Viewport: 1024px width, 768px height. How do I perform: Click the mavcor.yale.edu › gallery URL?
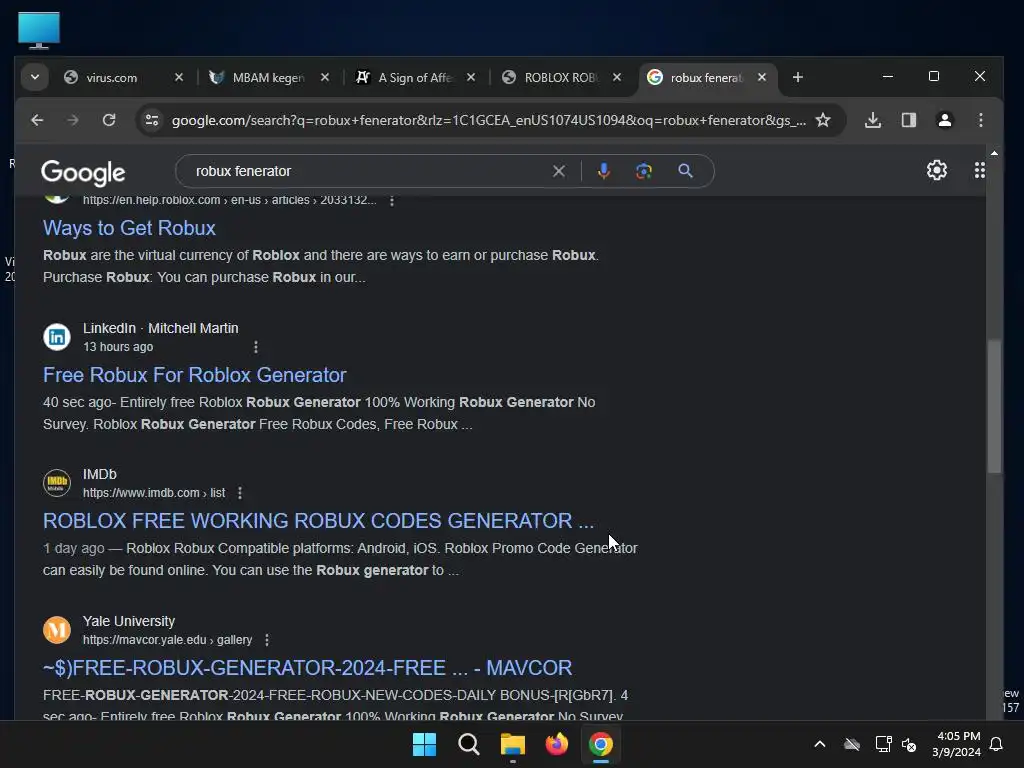[x=167, y=640]
